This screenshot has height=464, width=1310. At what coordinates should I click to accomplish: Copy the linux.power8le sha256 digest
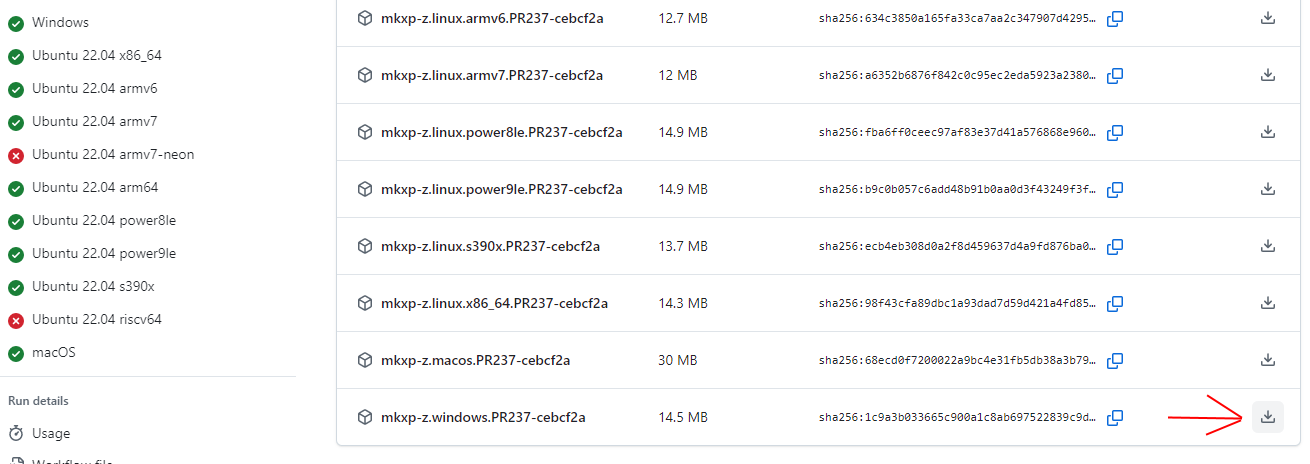(x=1116, y=132)
